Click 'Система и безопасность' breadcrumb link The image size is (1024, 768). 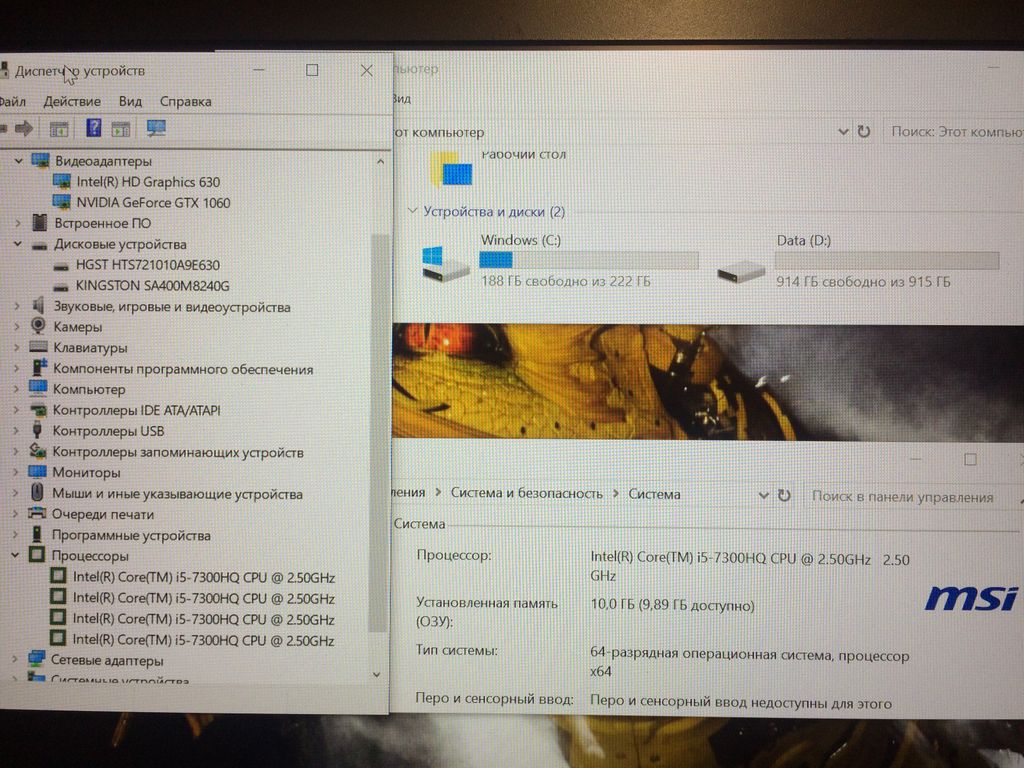[x=526, y=493]
